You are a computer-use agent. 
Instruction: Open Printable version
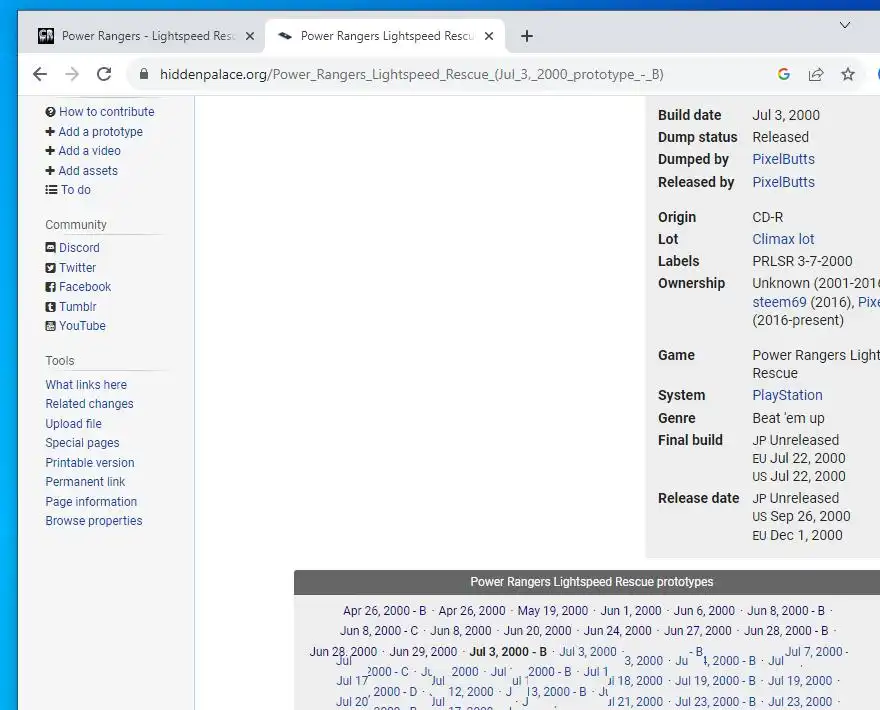90,462
